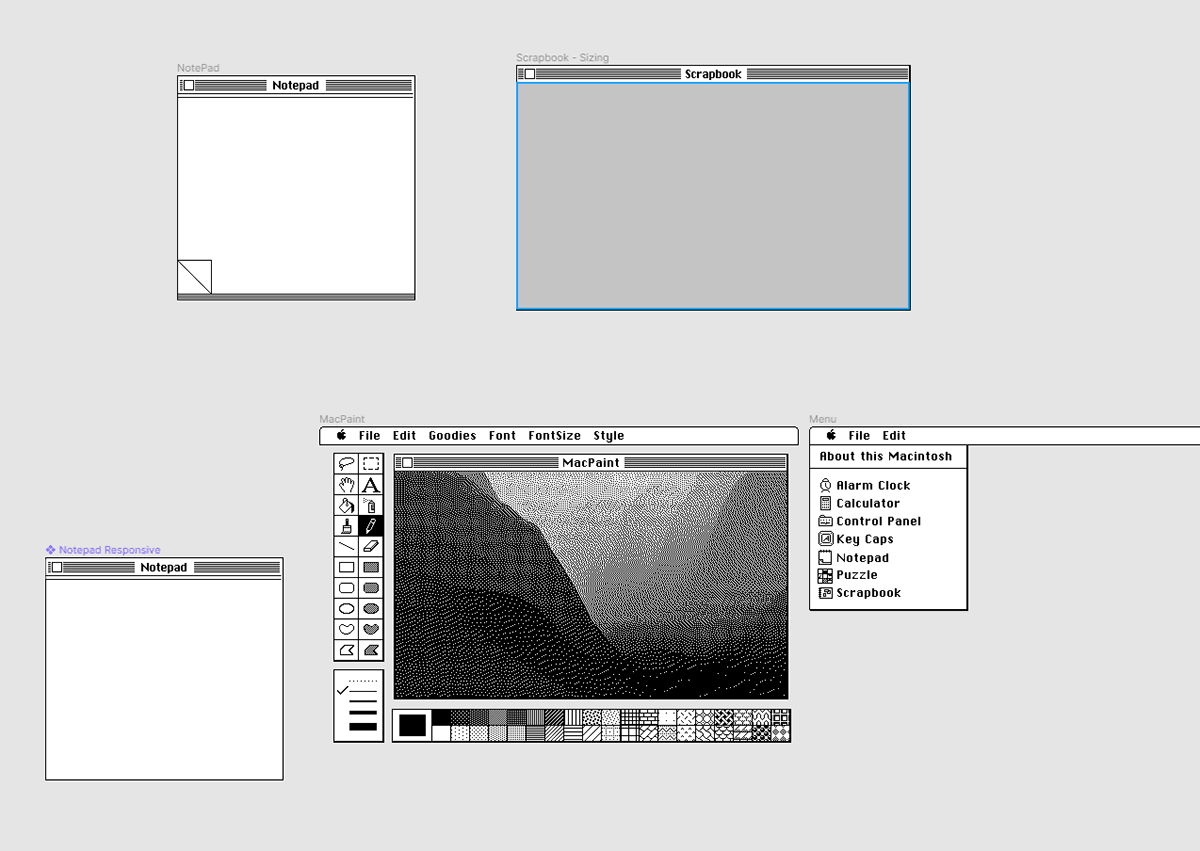Open File in the Menu frame bar

(860, 435)
